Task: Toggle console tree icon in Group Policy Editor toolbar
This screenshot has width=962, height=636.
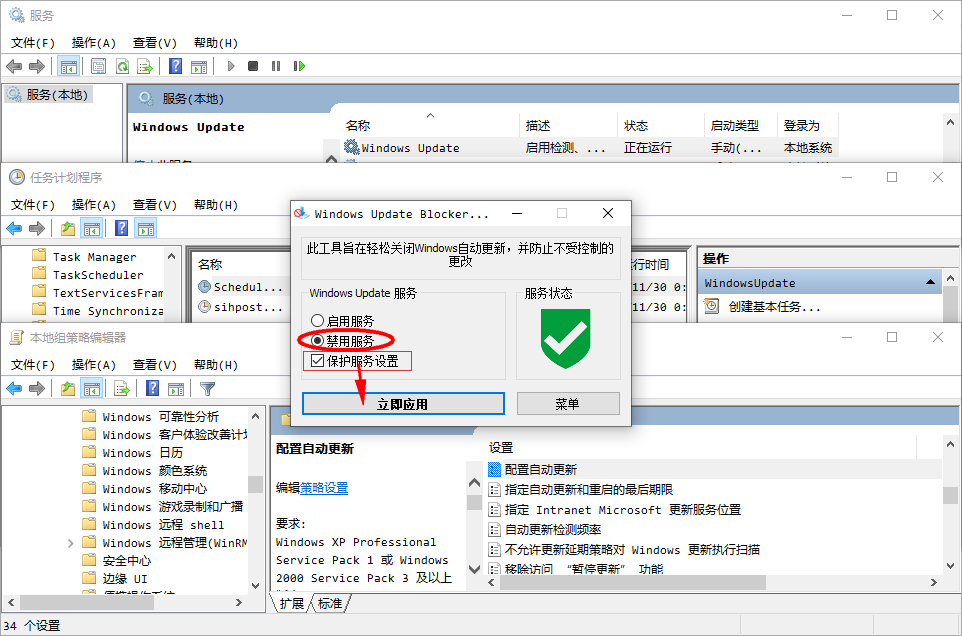Action: pos(91,388)
